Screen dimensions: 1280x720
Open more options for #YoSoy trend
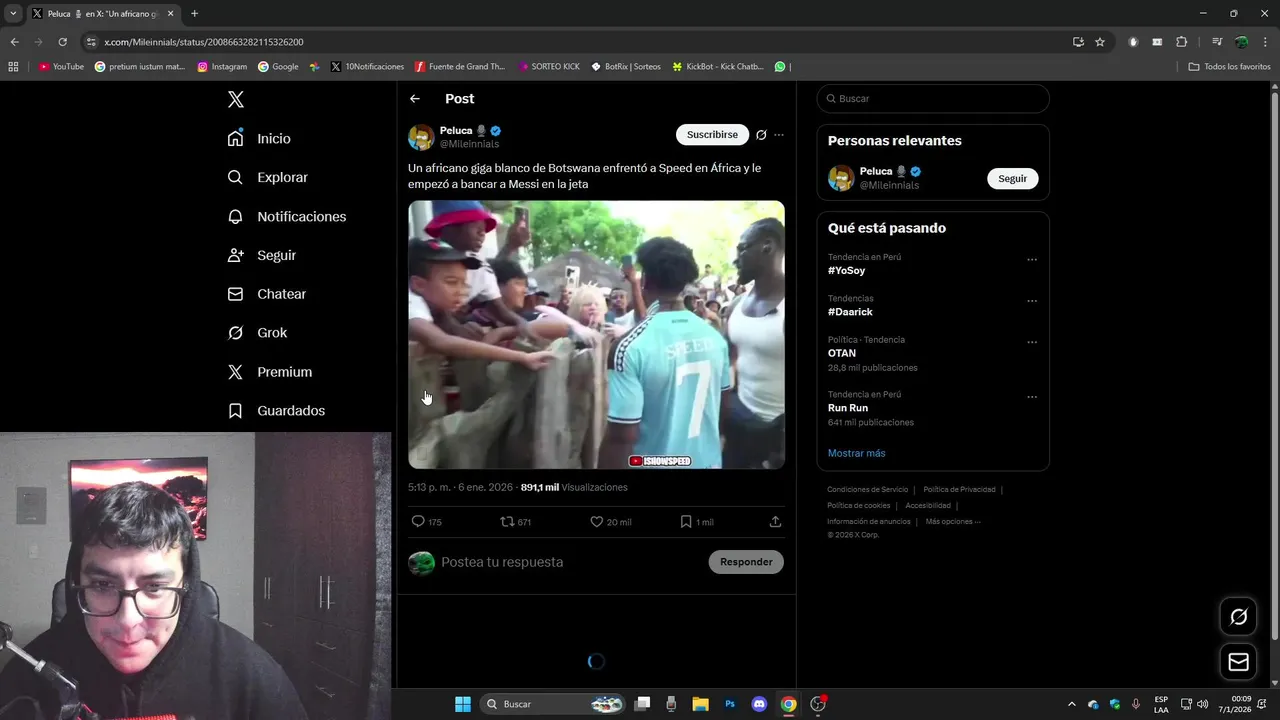1032,260
